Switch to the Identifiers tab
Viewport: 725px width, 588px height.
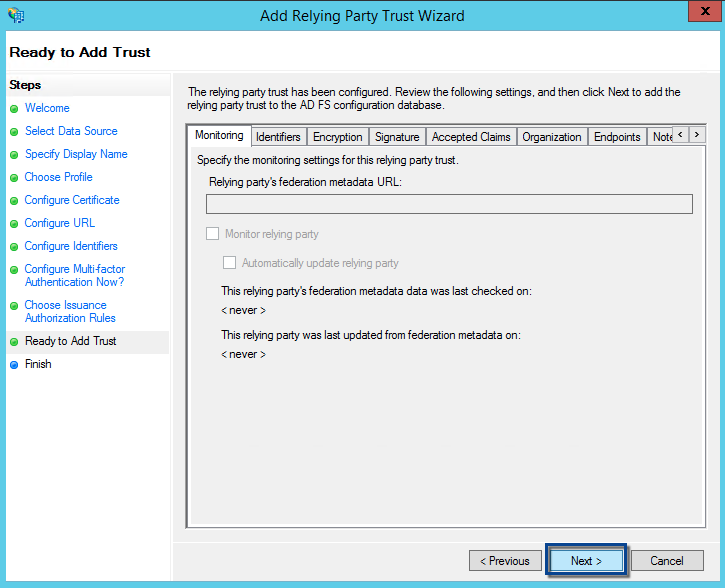(278, 137)
